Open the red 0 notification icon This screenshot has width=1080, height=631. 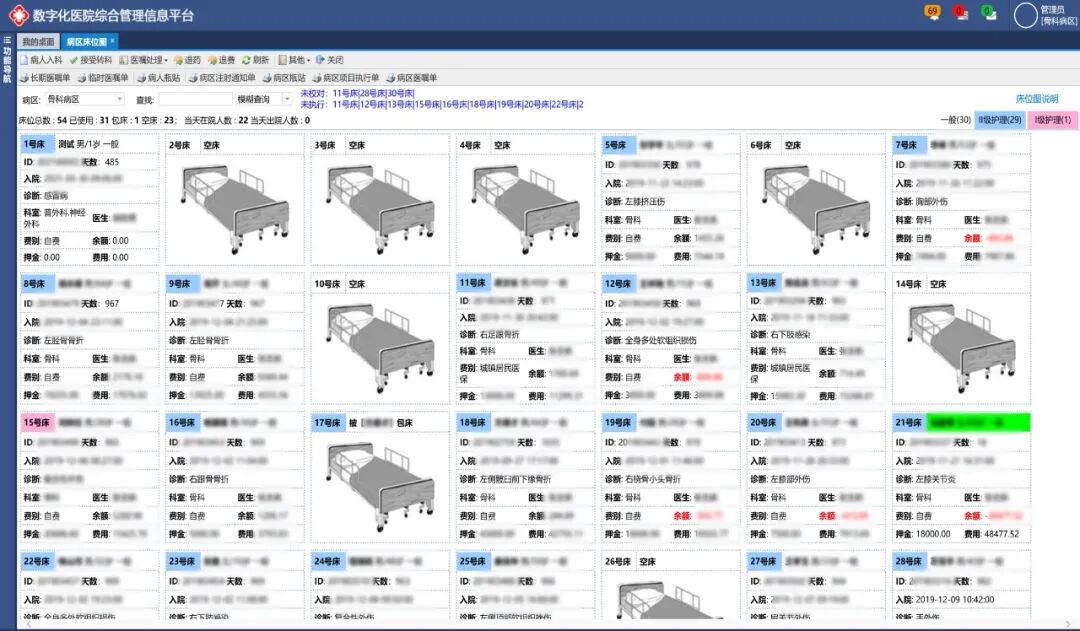960,12
